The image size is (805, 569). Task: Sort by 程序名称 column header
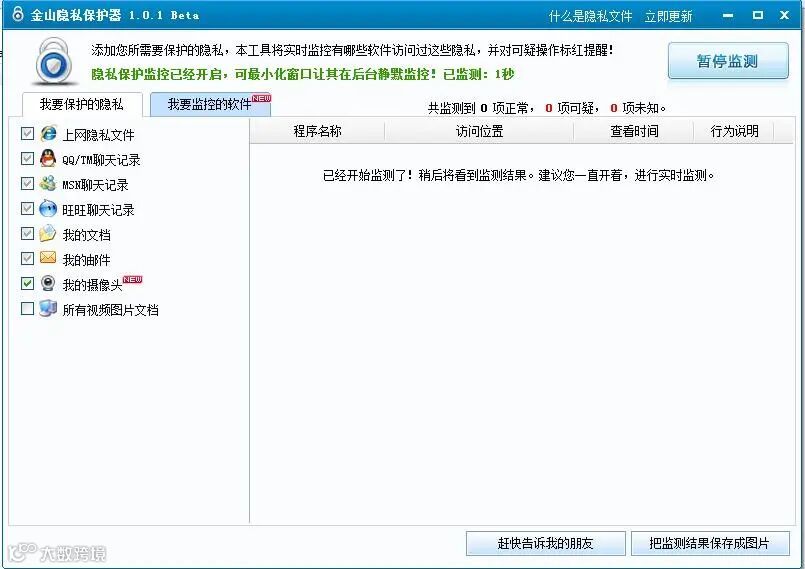[x=317, y=131]
